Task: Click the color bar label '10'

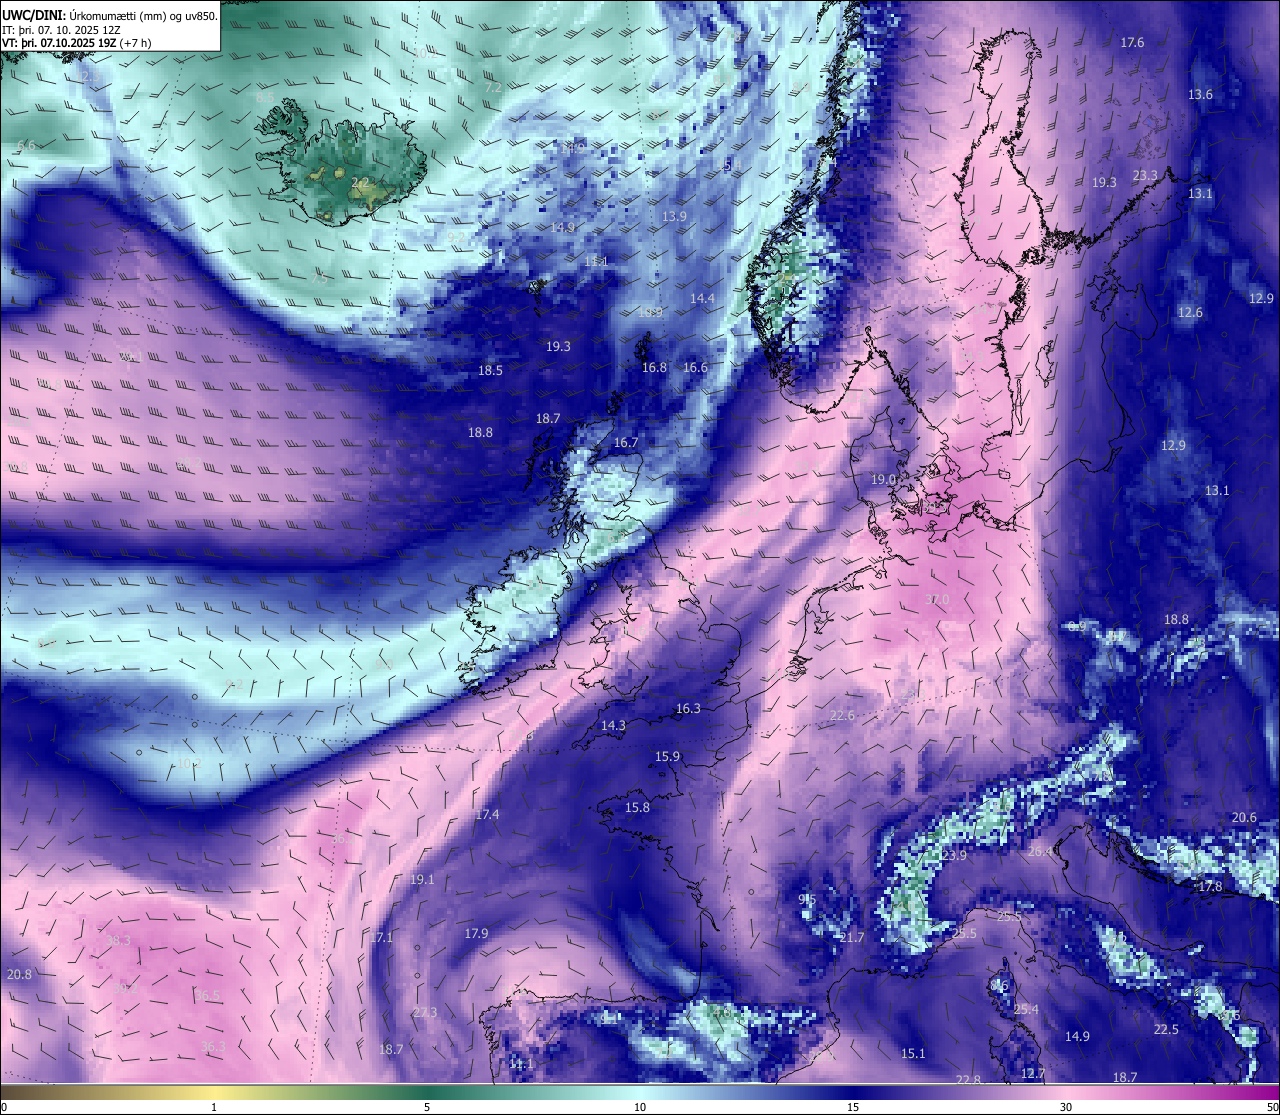Action: tap(640, 1107)
